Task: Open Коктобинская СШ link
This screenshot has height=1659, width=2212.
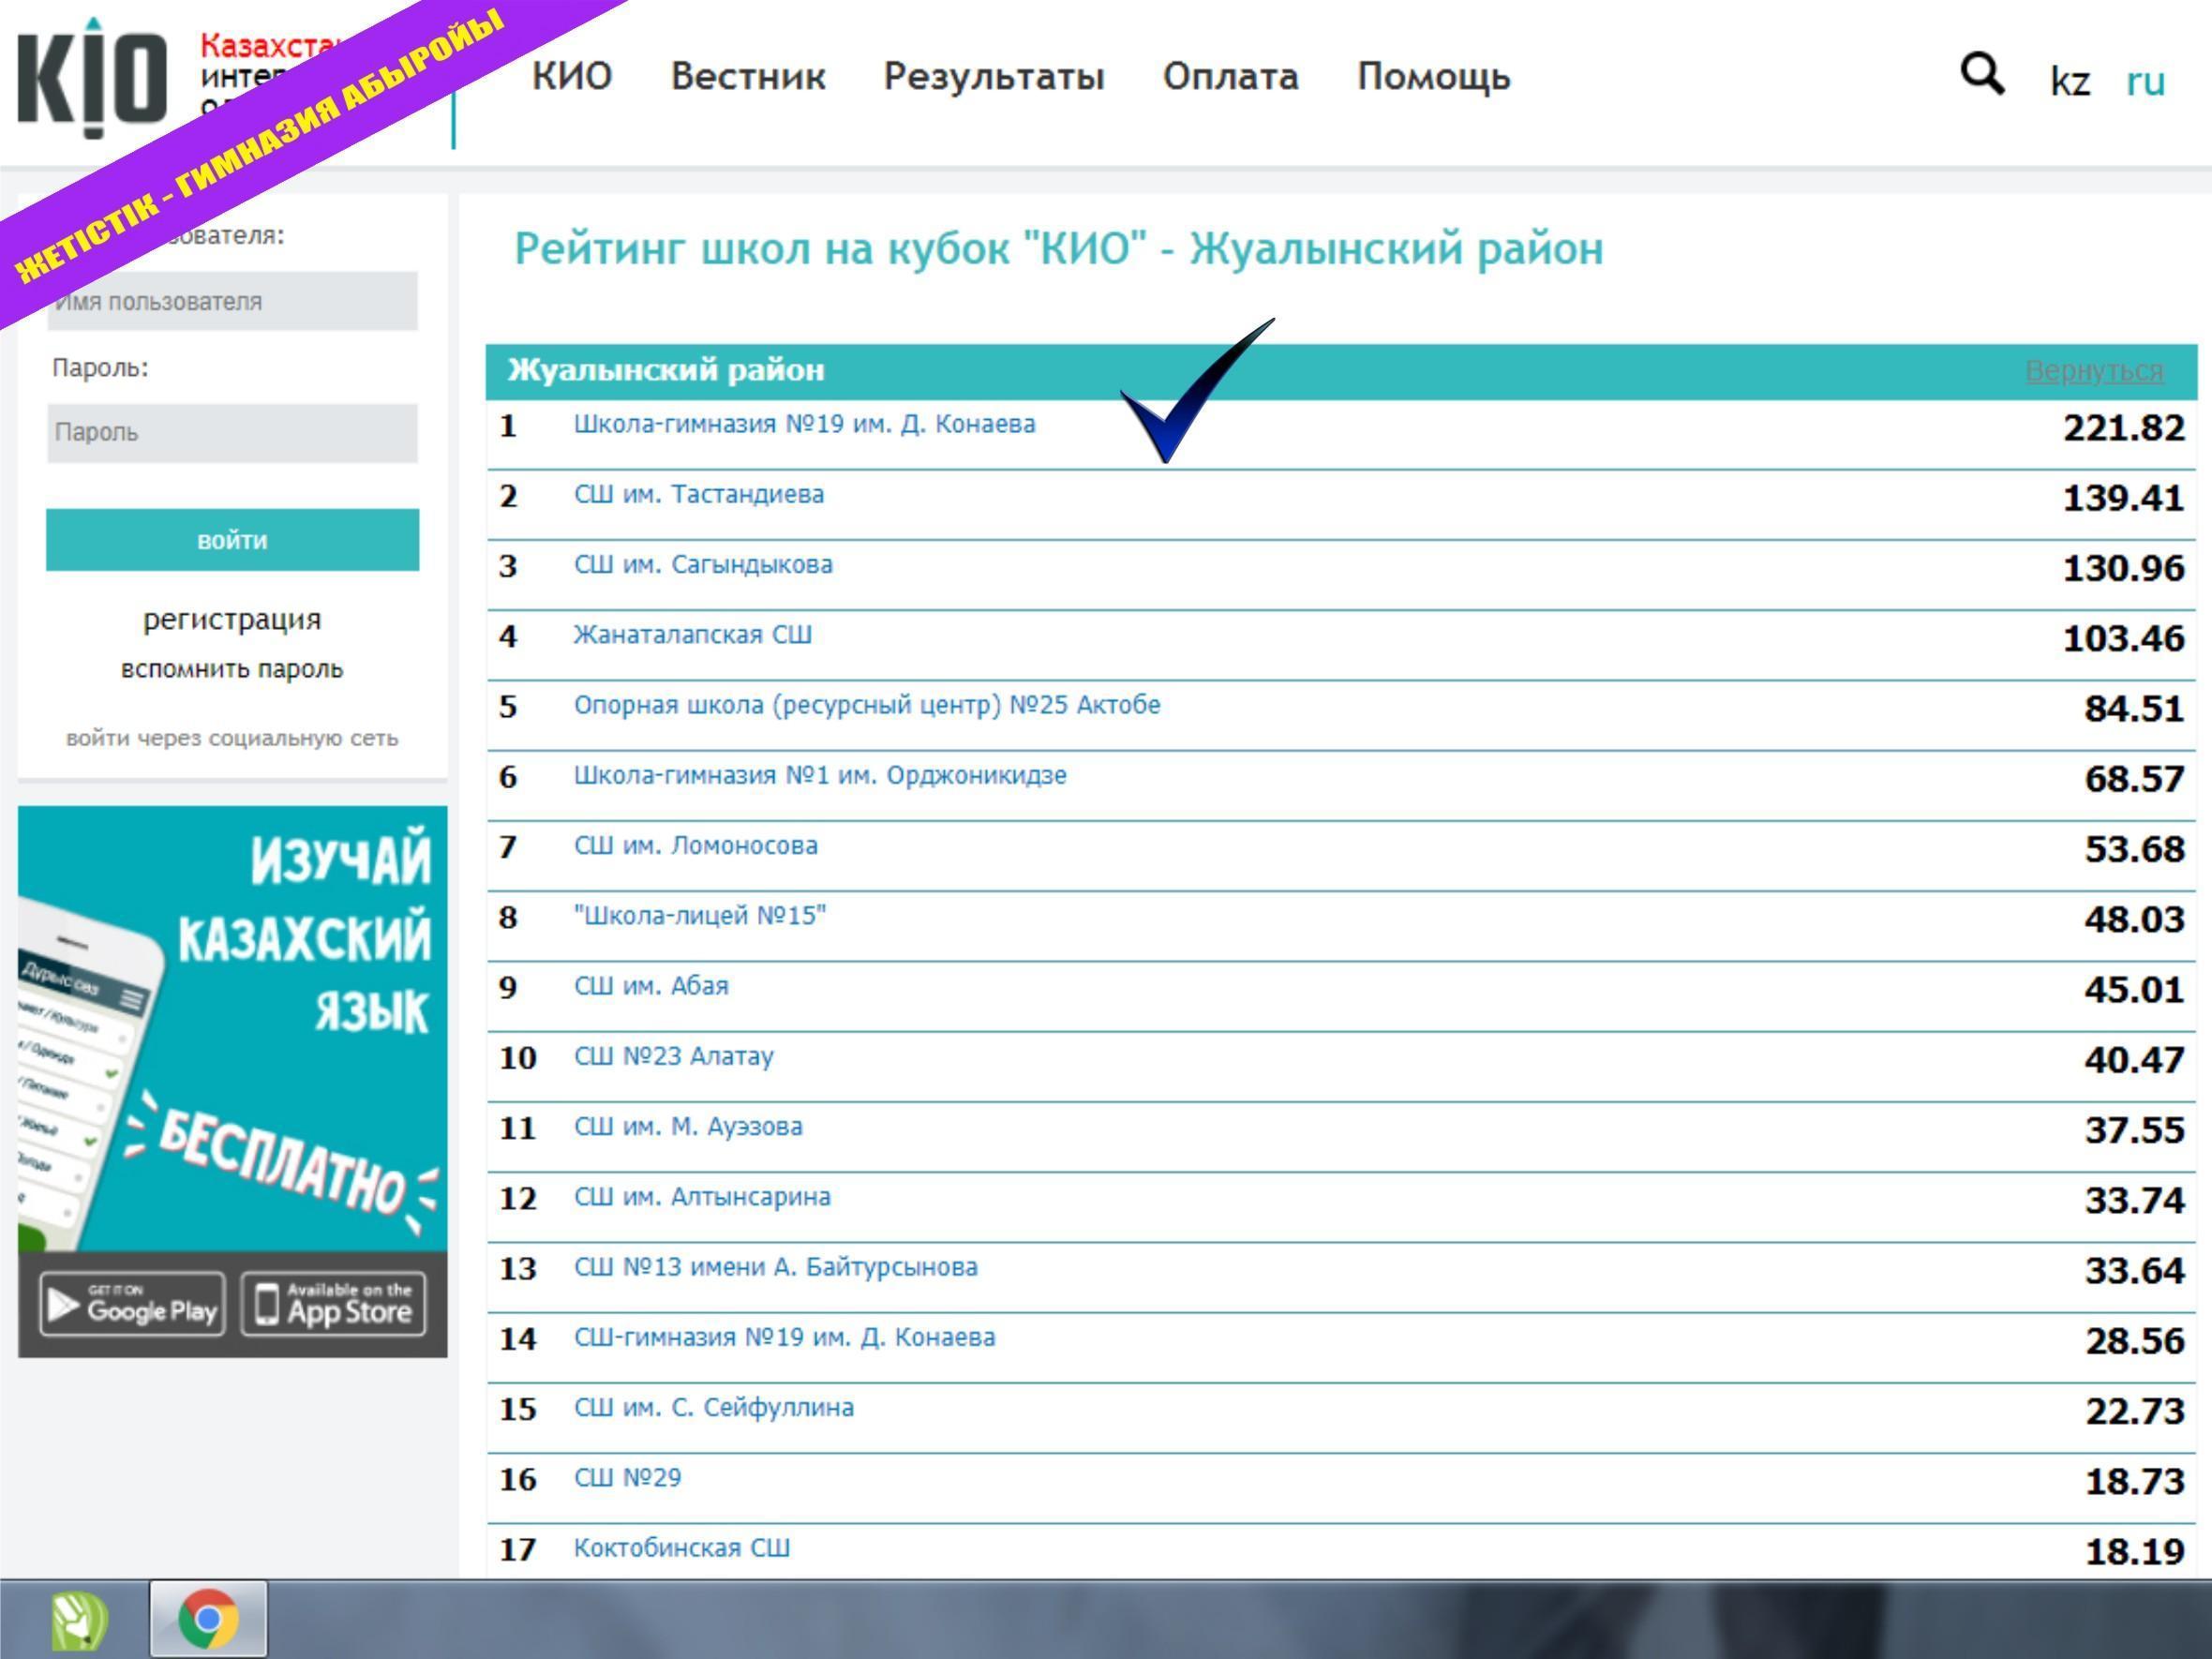Action: (681, 1548)
